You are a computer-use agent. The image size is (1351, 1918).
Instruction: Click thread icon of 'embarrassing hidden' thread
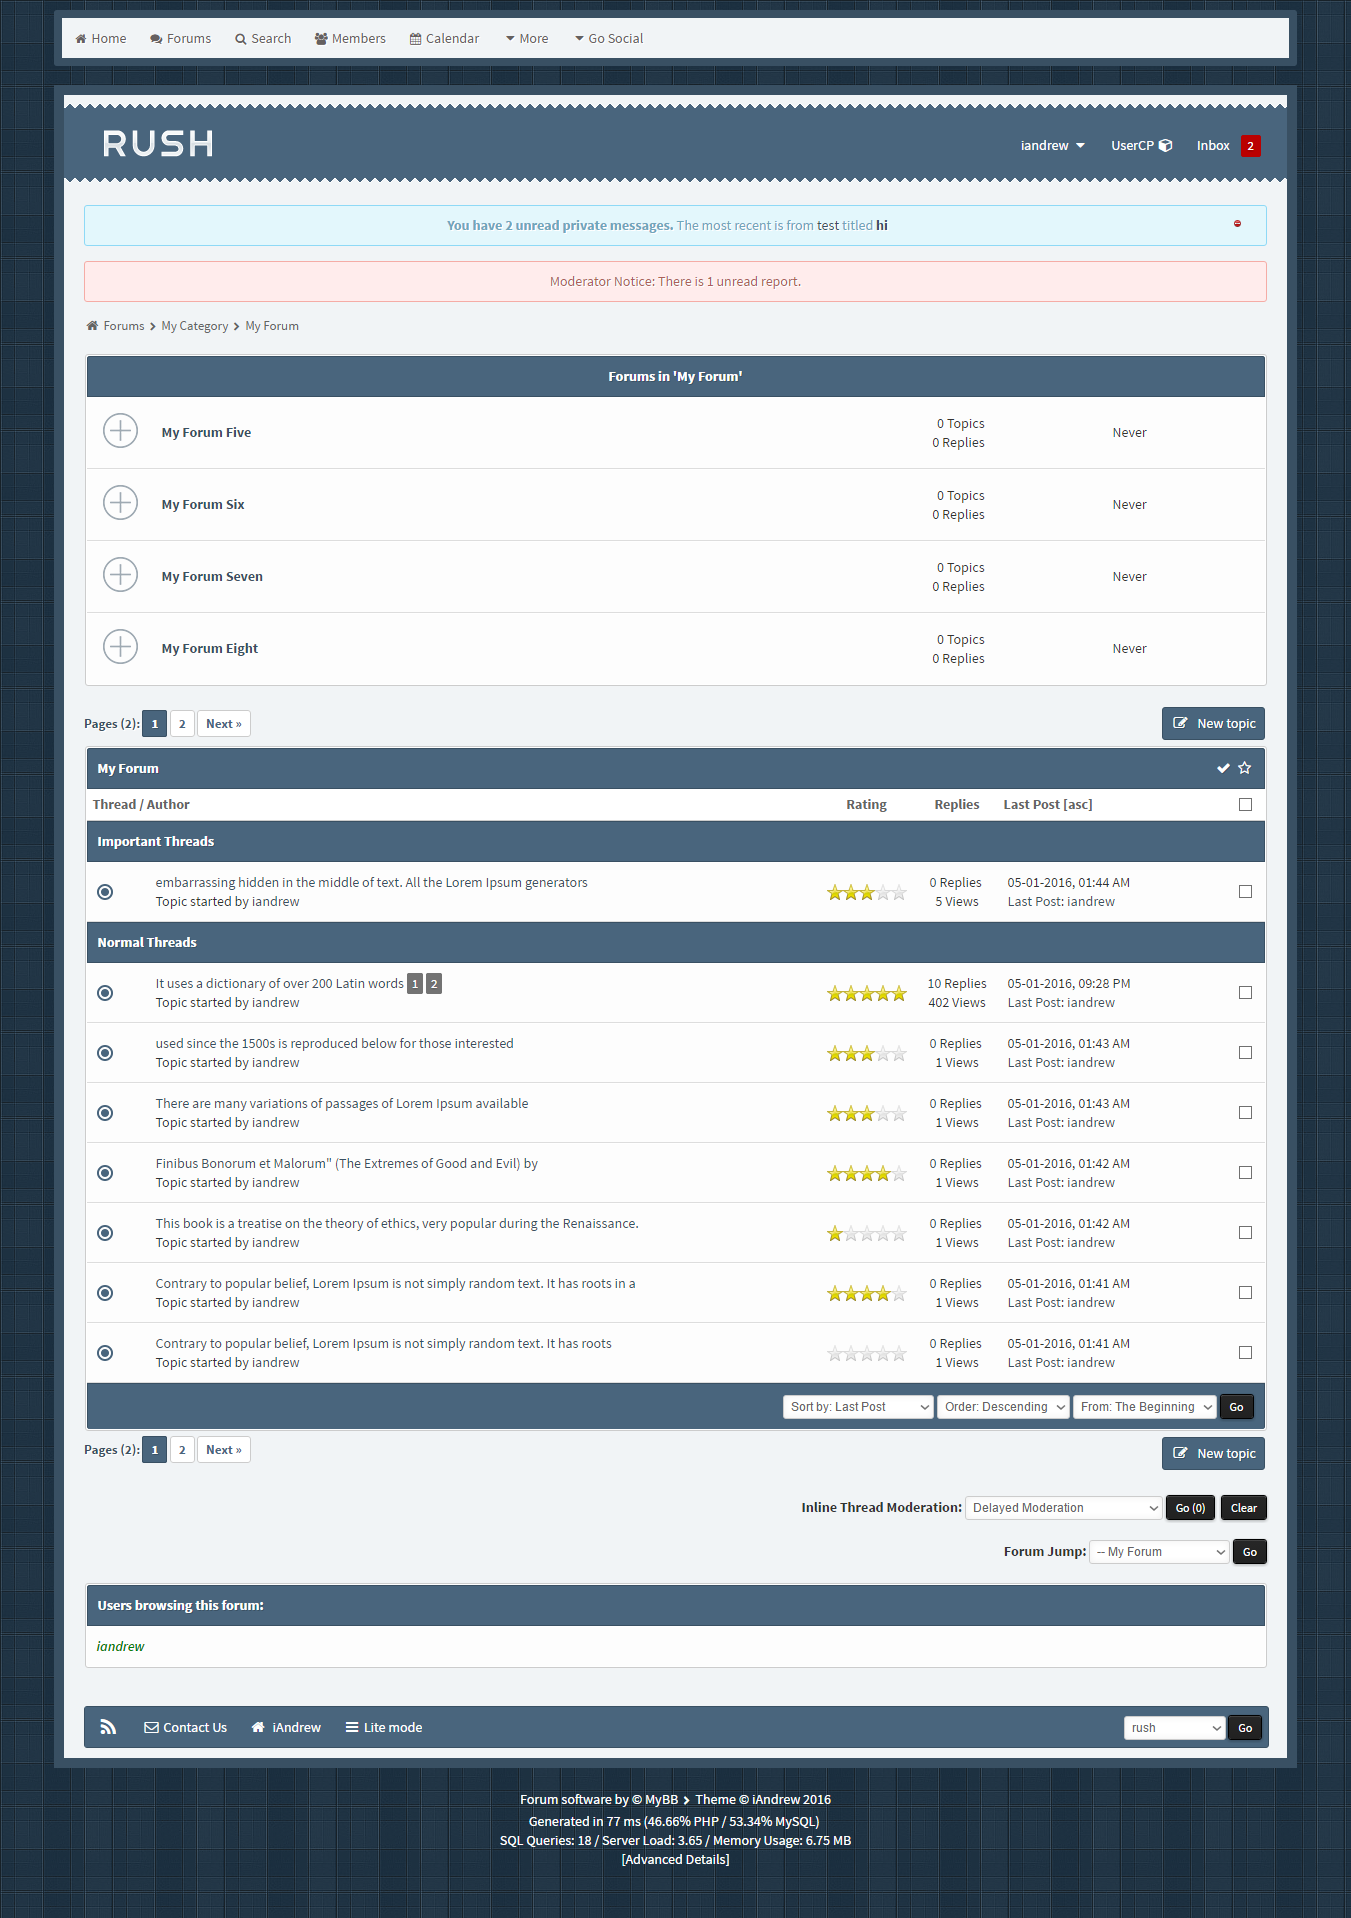[x=105, y=892]
